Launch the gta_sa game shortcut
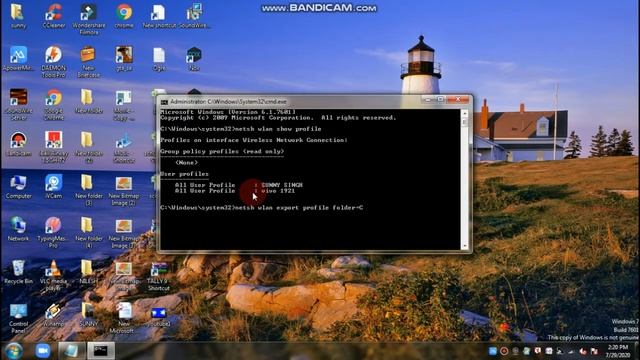The height and width of the screenshot is (360, 640). (124, 58)
